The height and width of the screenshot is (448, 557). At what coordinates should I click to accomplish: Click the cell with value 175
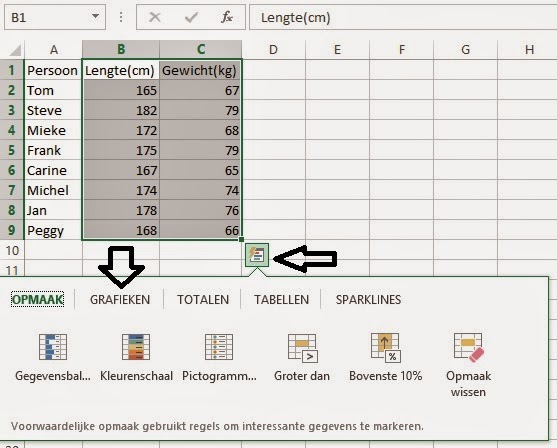(121, 150)
